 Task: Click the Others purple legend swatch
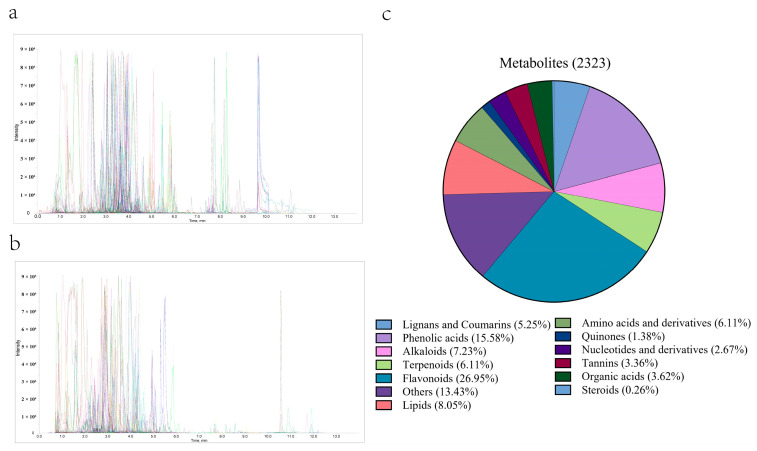click(384, 392)
